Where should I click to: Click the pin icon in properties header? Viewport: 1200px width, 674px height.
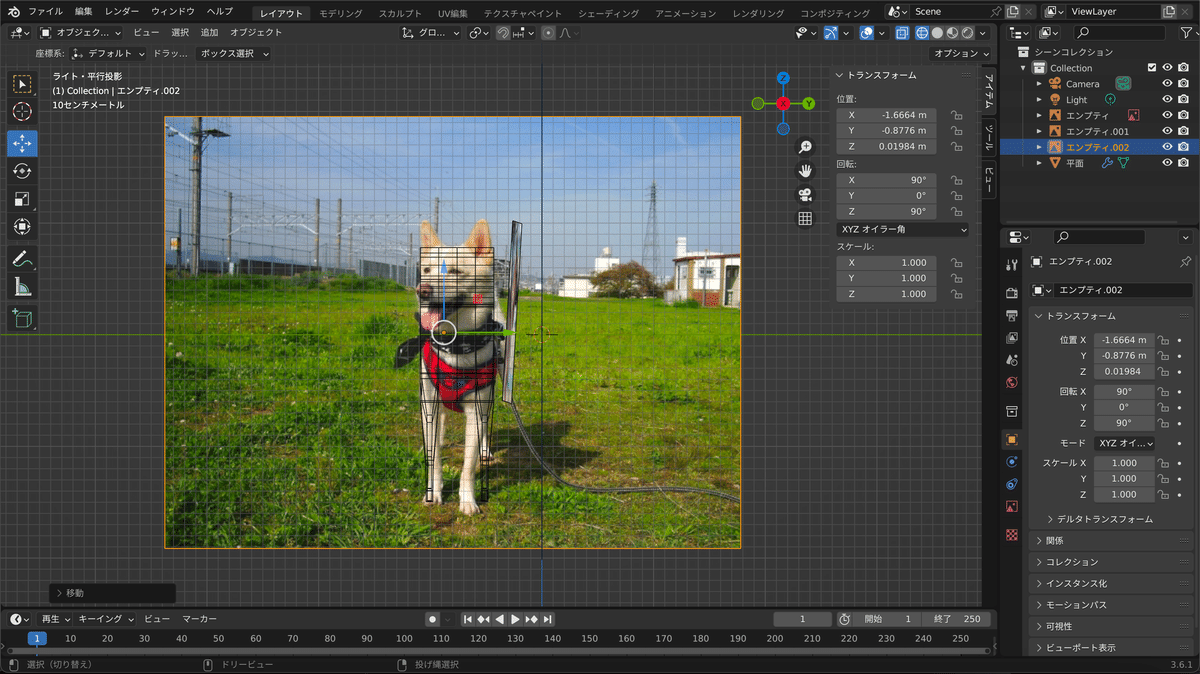pyautogui.click(x=1186, y=261)
